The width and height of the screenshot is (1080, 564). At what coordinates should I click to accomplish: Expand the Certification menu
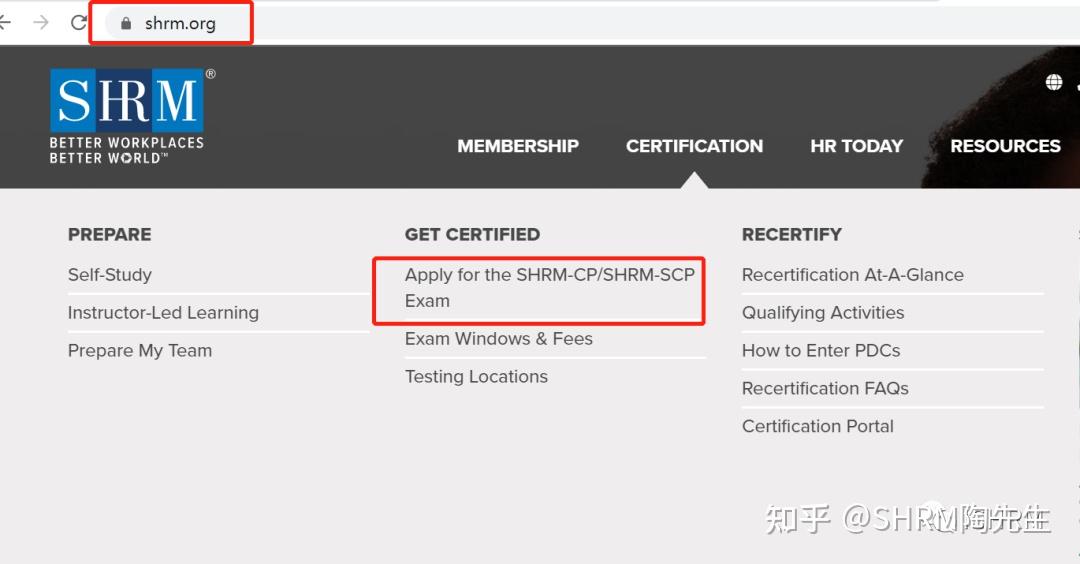(x=694, y=146)
